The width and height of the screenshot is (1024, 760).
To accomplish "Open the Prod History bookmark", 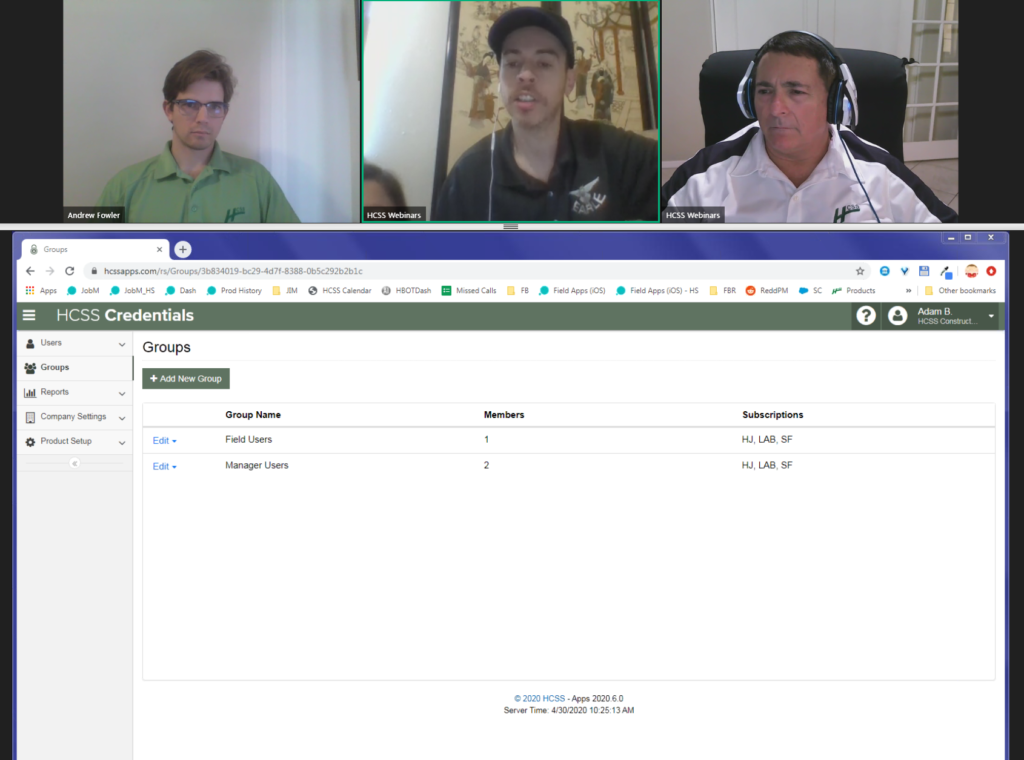I will coord(234,291).
